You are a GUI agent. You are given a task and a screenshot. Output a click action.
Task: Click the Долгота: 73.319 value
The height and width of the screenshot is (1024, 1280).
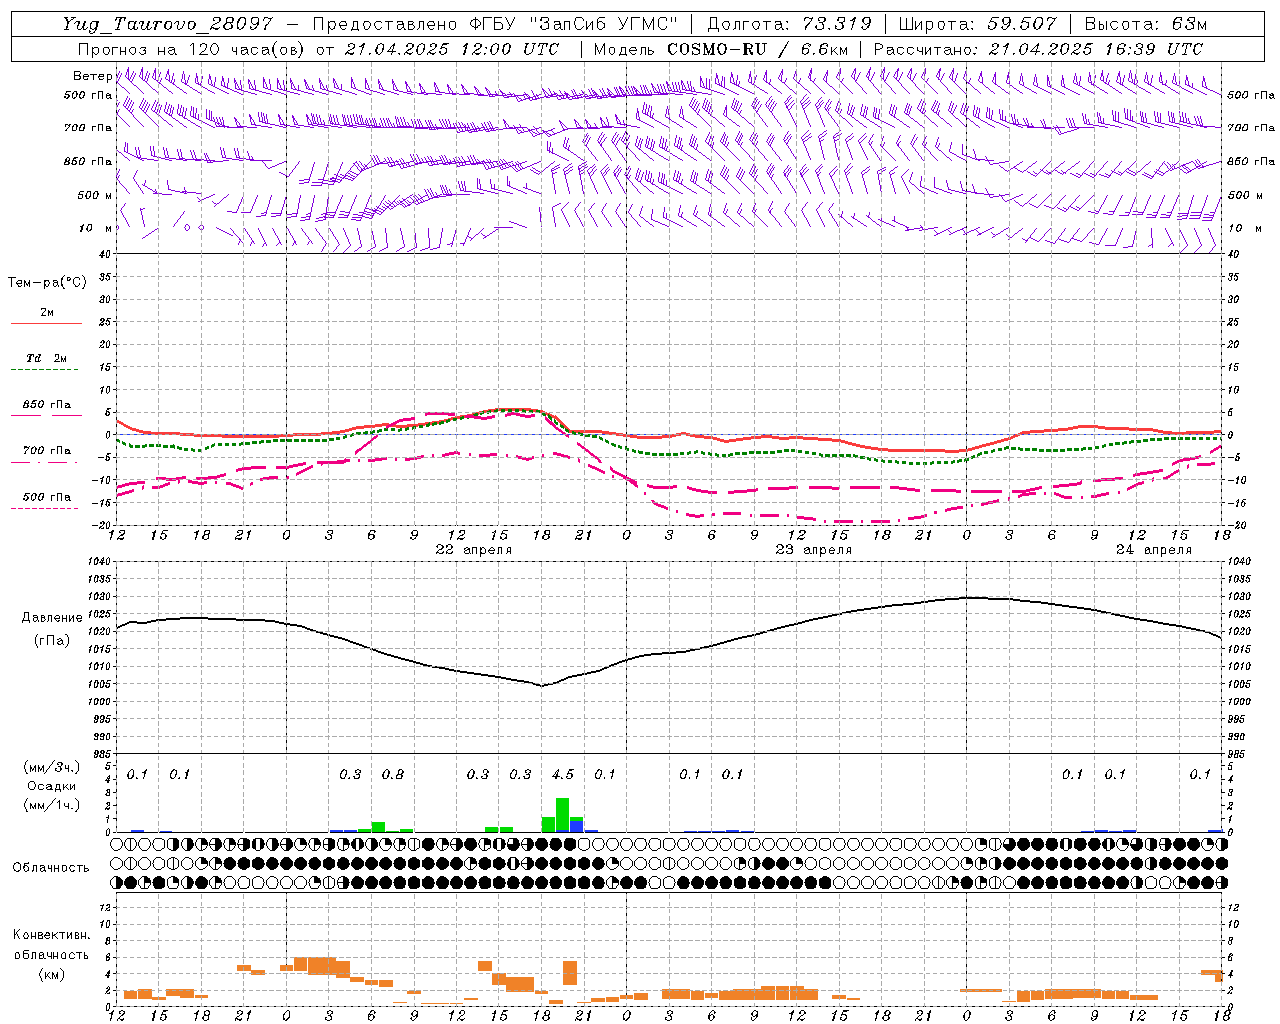789,24
